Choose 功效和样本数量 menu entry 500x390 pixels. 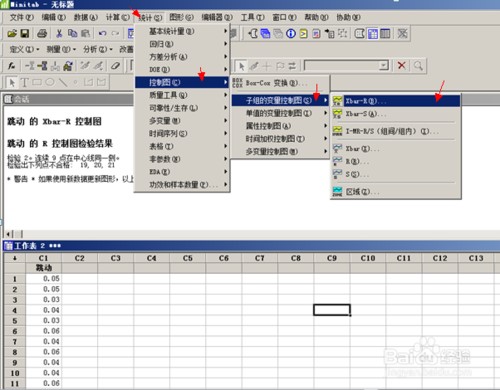[182, 185]
